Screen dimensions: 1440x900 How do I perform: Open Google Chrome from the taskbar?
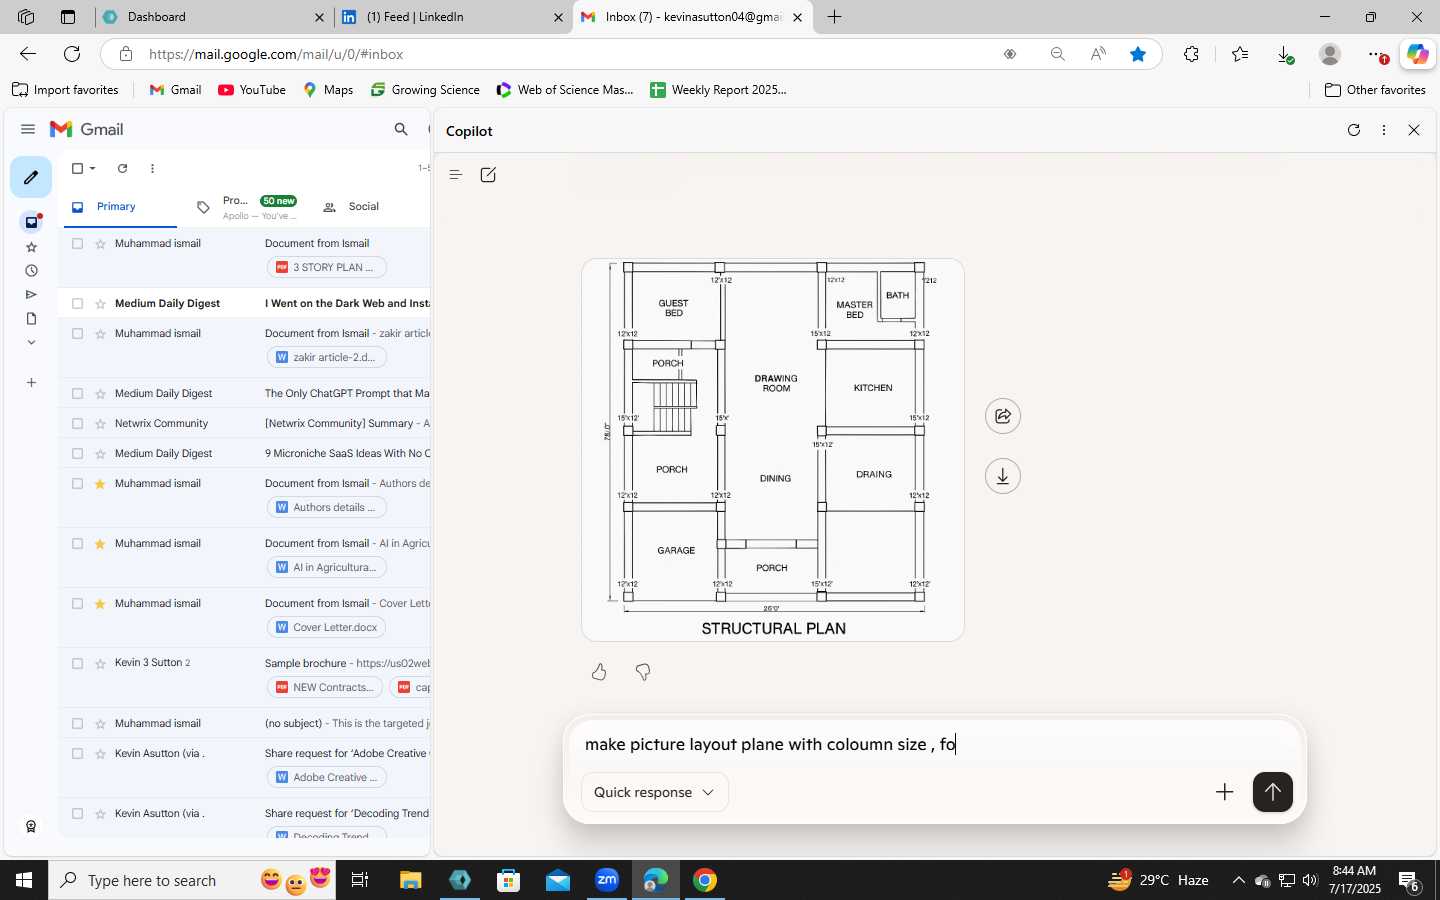click(x=705, y=880)
